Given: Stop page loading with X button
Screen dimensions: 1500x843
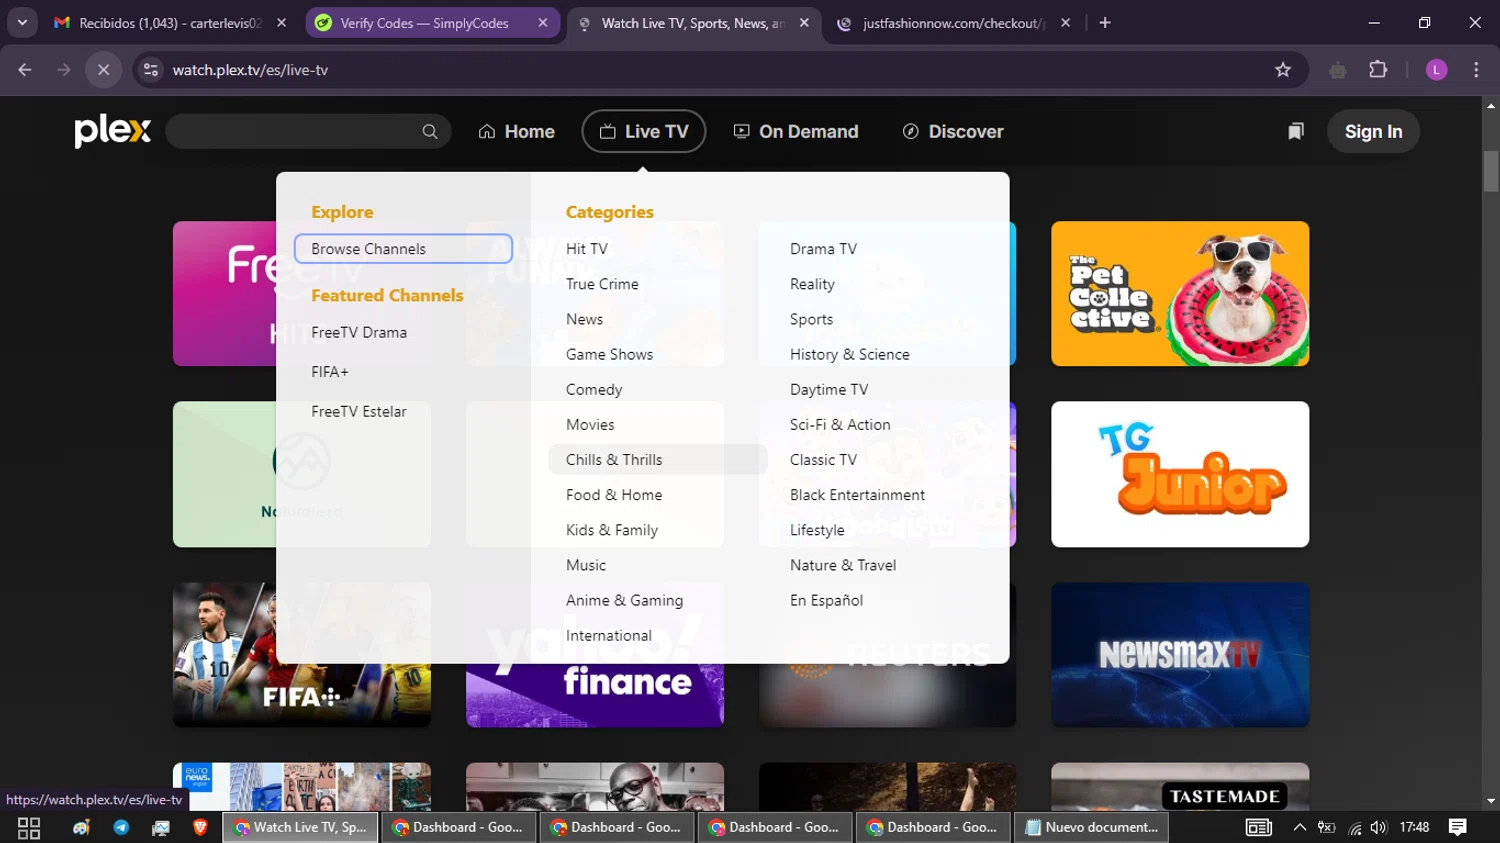Looking at the screenshot, I should click(103, 70).
